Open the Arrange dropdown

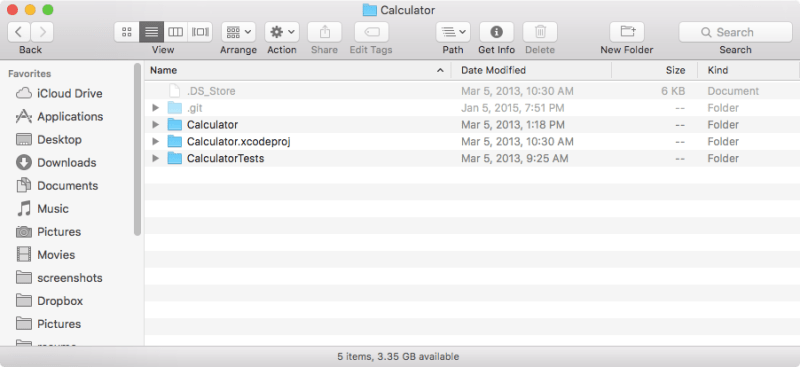tap(238, 32)
